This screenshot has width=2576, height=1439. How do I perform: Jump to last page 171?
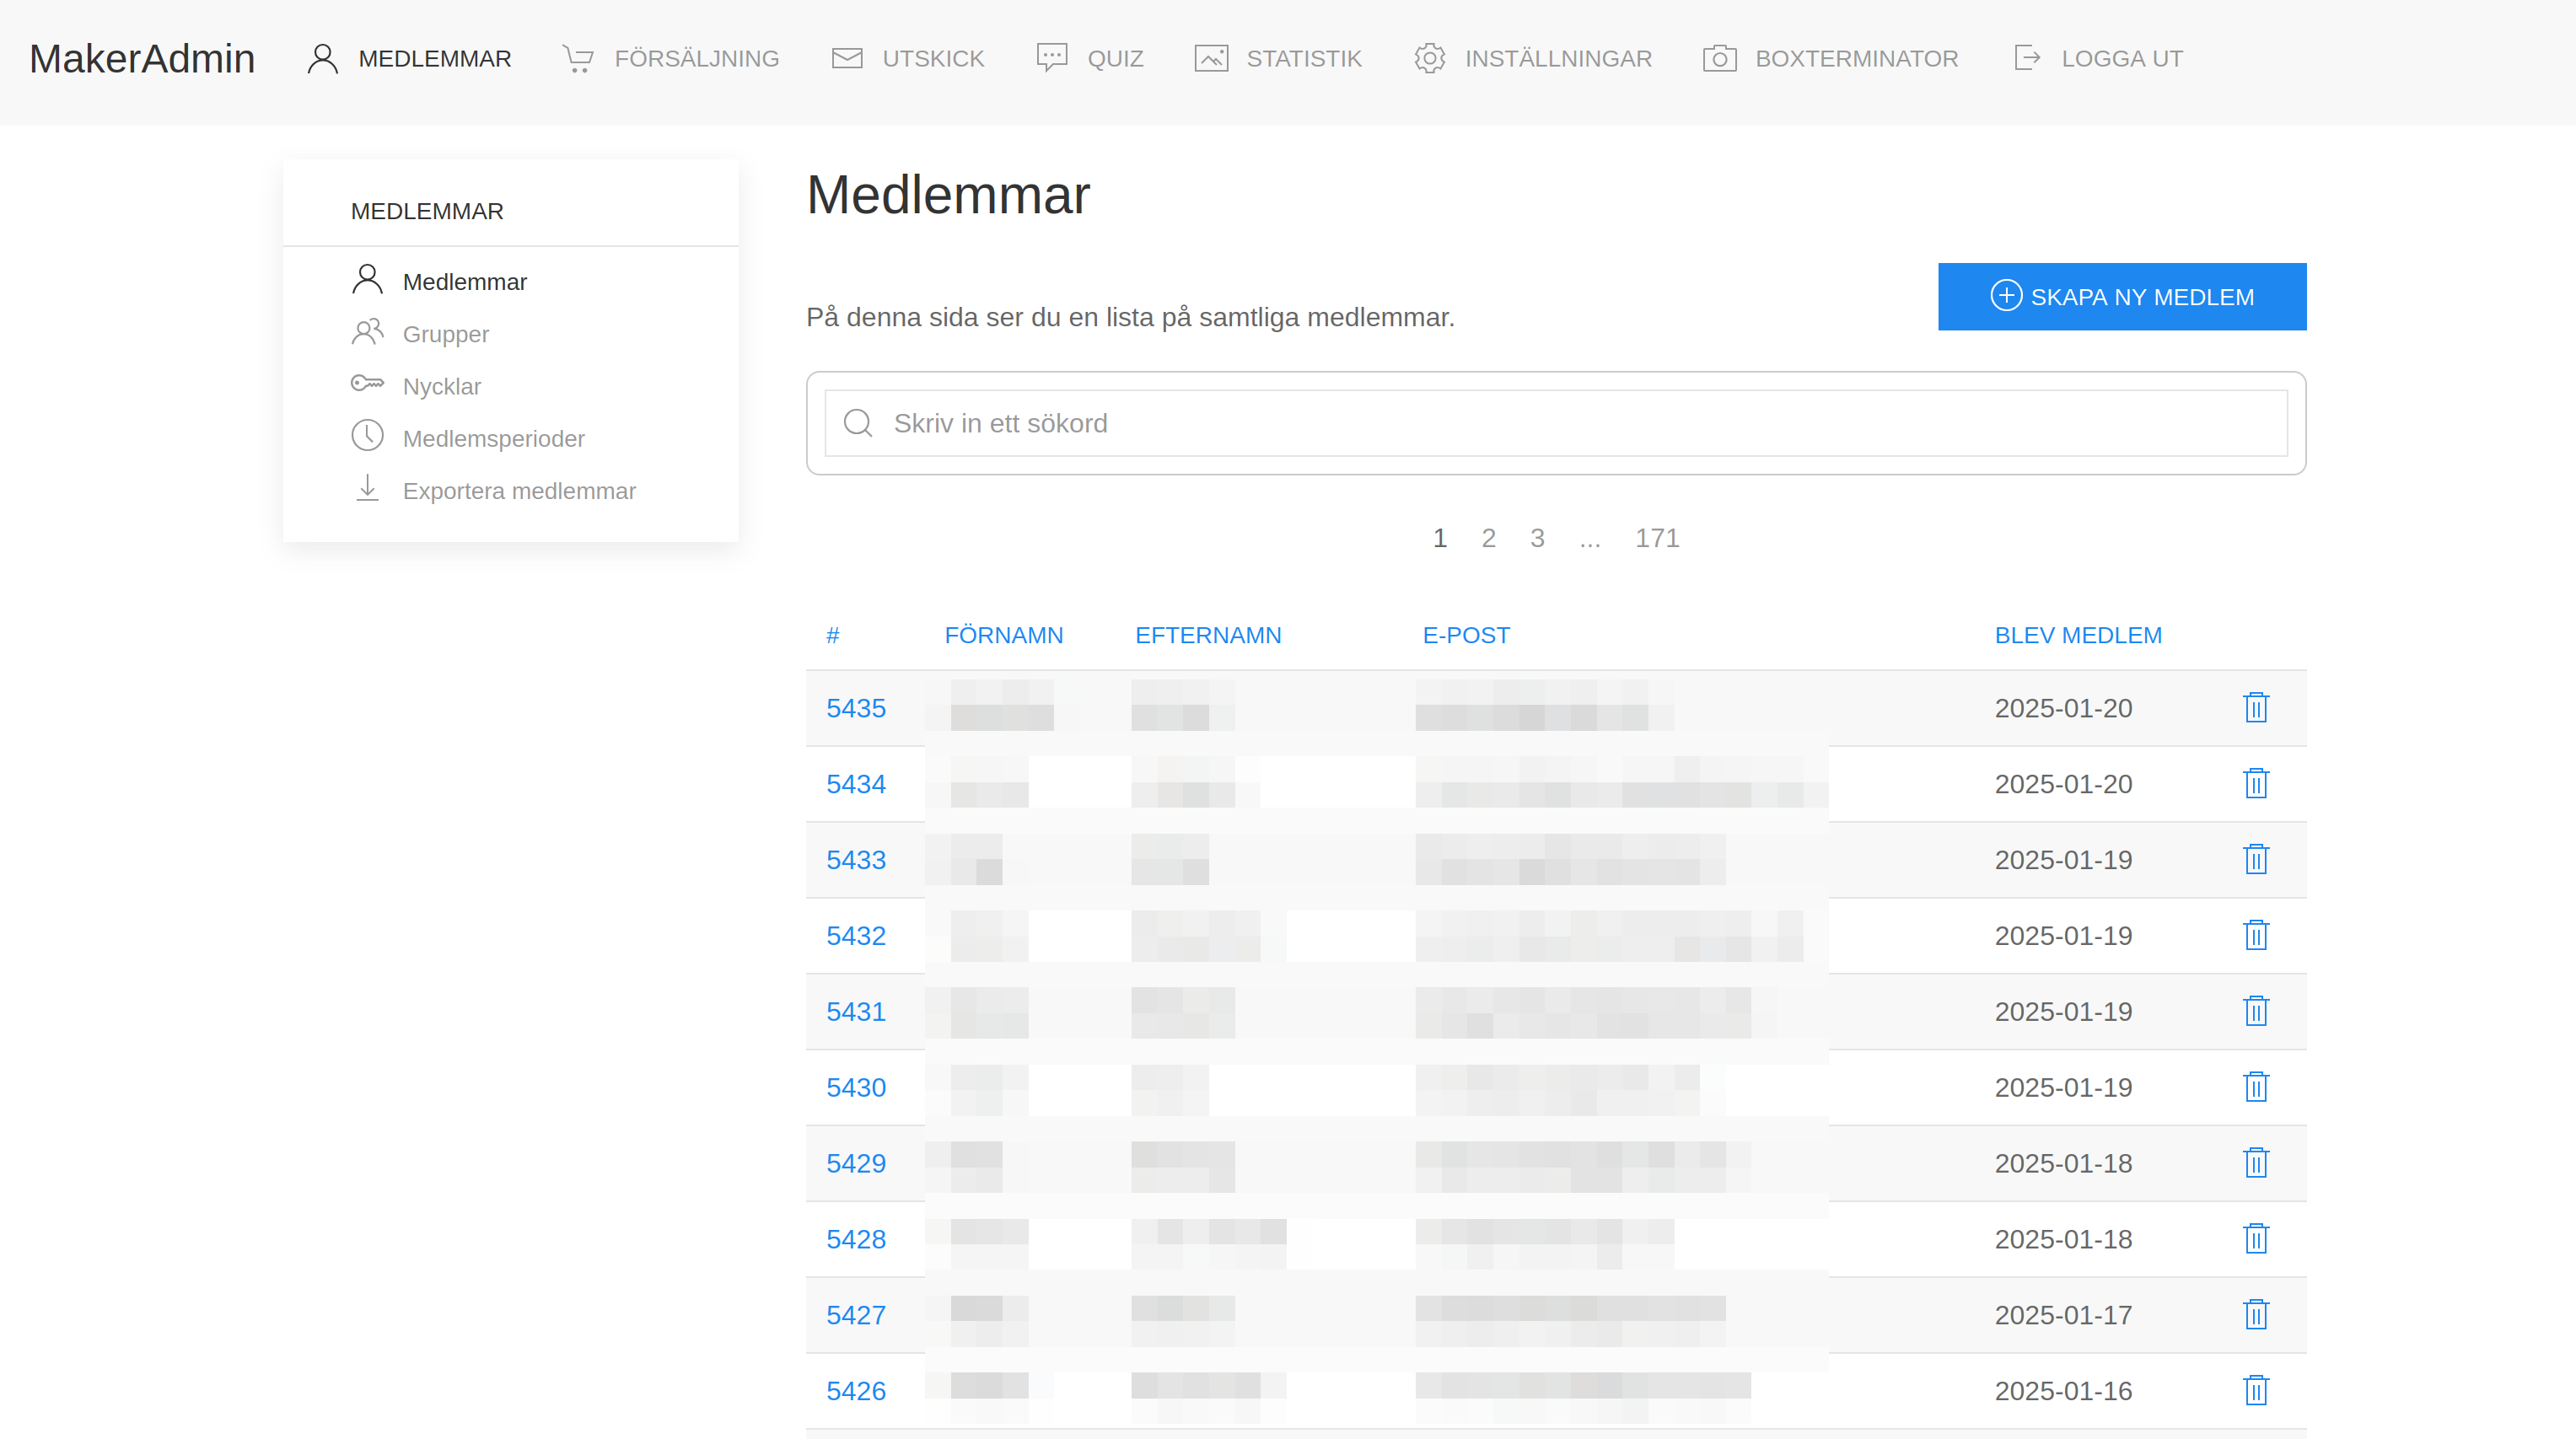(x=1656, y=538)
